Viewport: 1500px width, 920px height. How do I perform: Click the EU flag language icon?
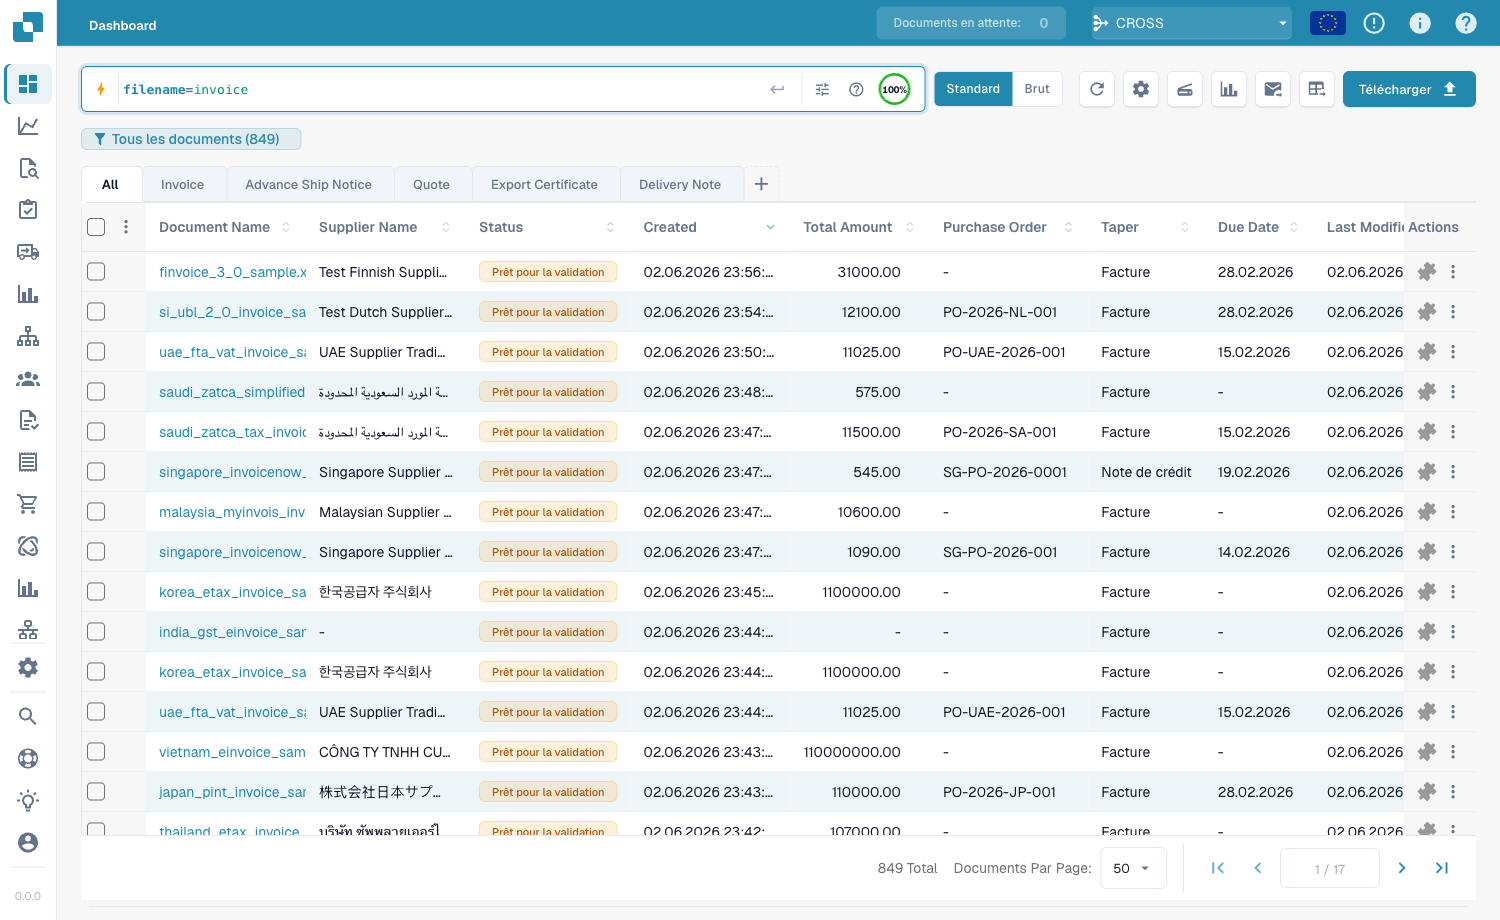(1328, 23)
